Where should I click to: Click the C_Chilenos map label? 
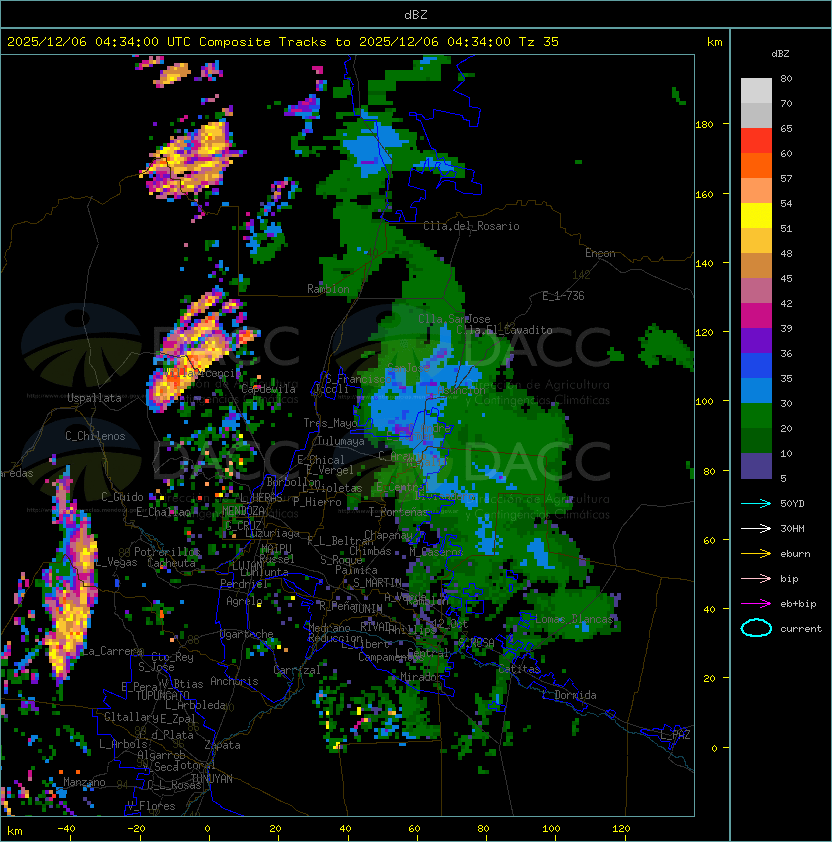pos(95,436)
